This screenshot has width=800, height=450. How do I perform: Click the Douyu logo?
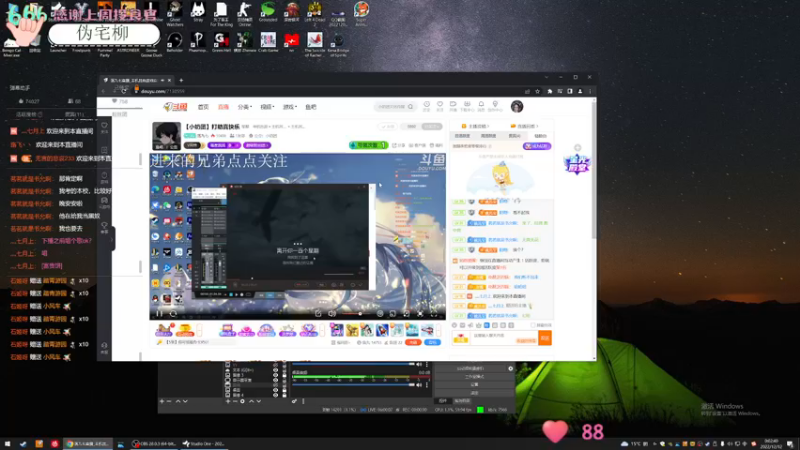[175, 107]
